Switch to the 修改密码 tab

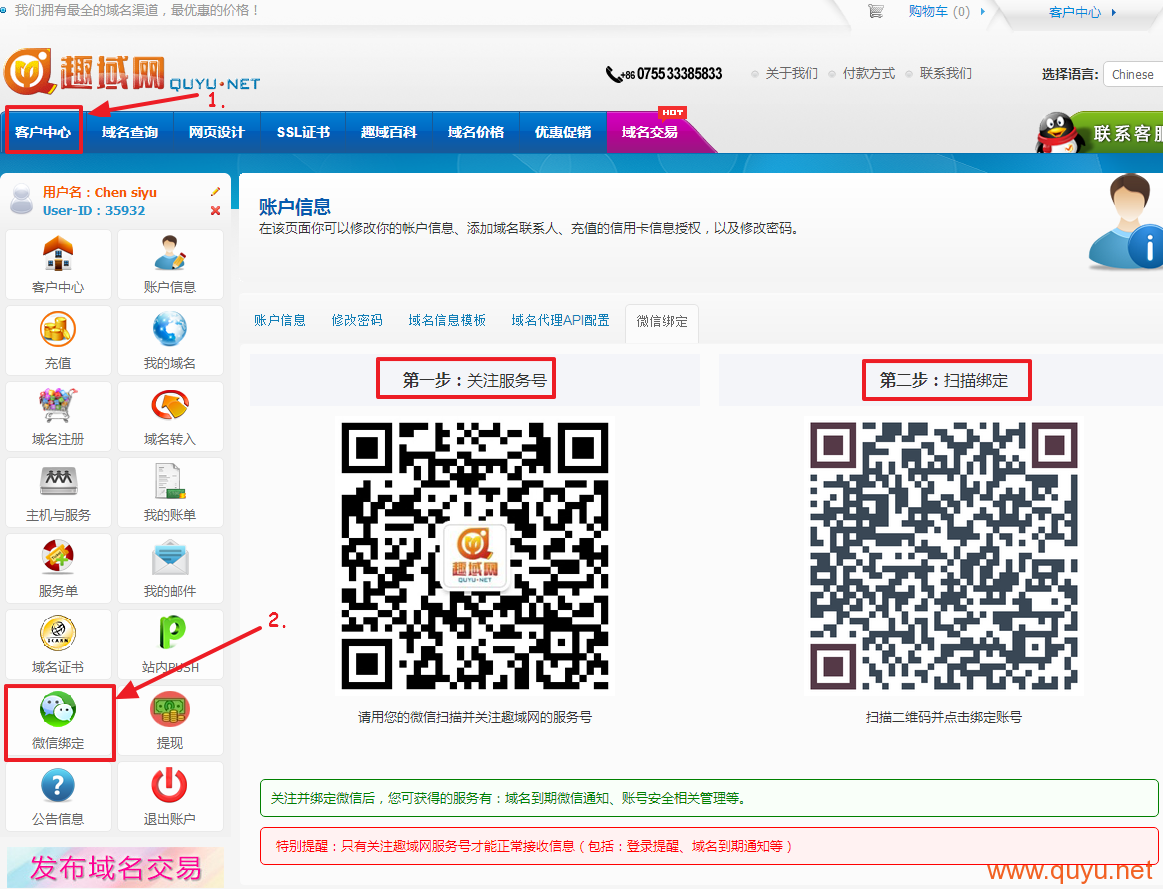[357, 320]
